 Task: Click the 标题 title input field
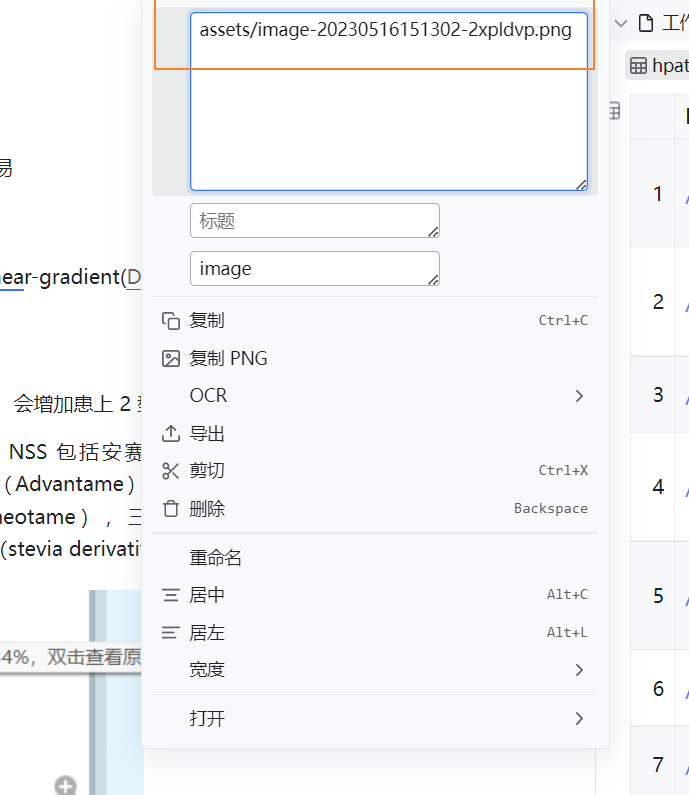pyautogui.click(x=315, y=221)
